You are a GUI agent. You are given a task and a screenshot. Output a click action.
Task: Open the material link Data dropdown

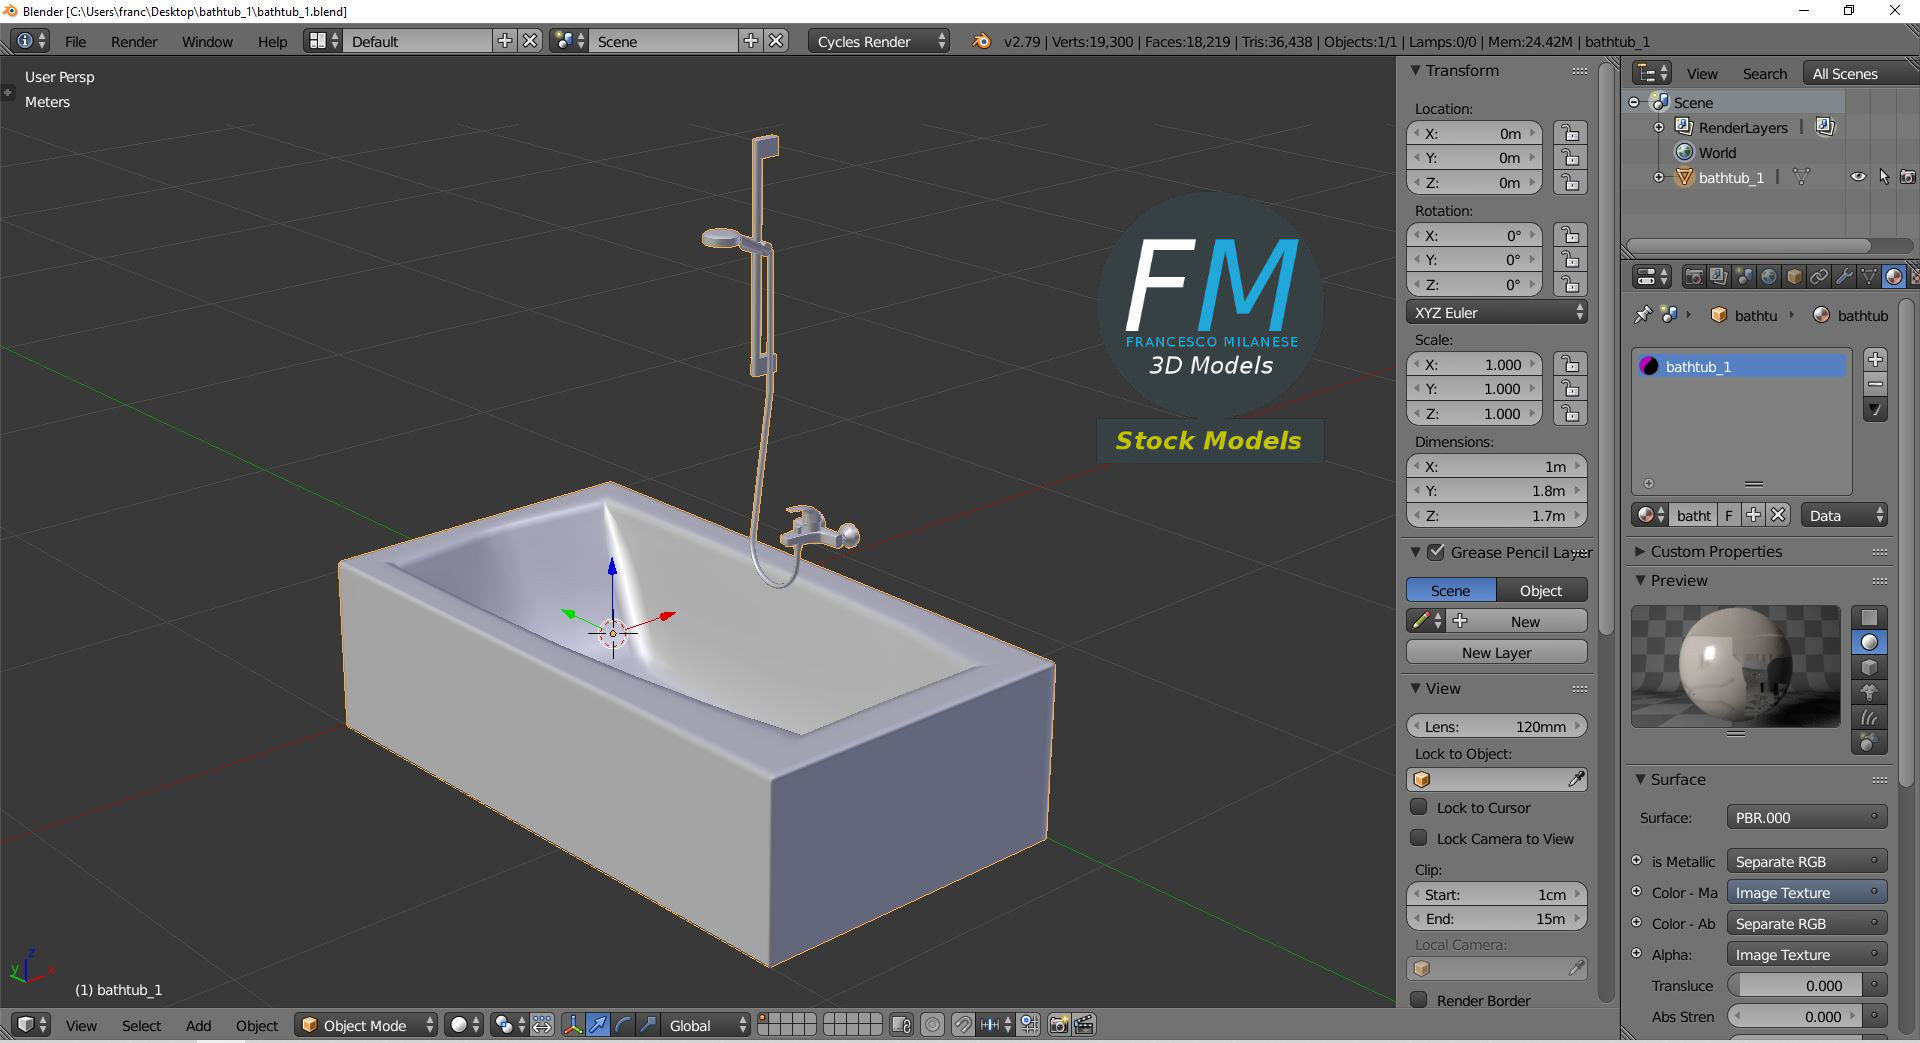pos(1844,515)
